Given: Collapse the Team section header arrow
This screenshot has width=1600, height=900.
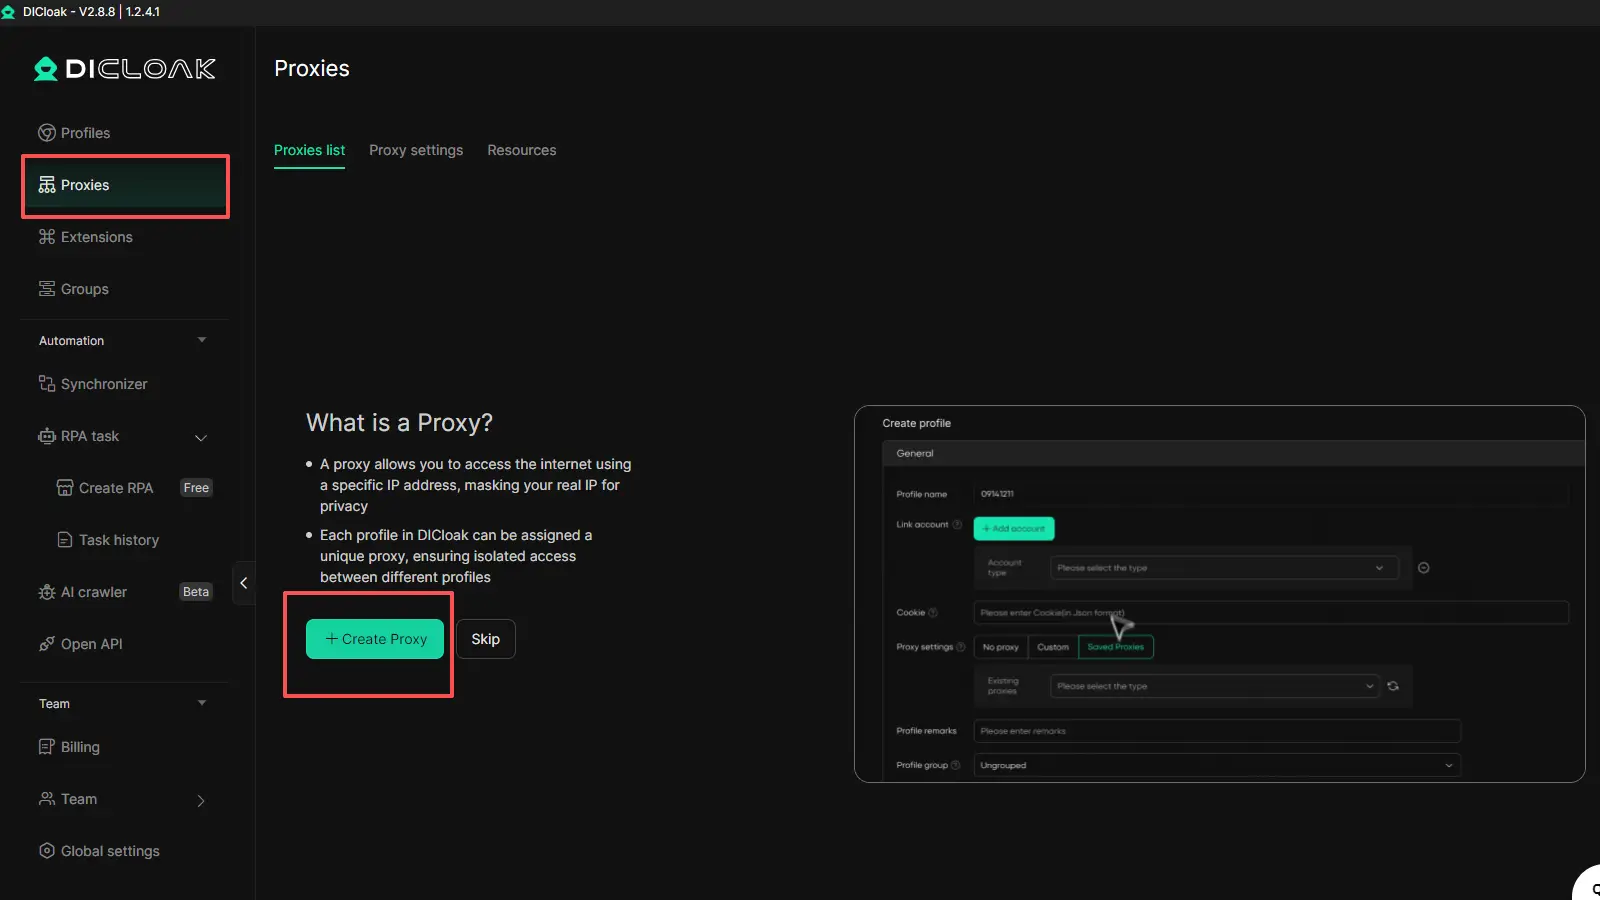Looking at the screenshot, I should [x=202, y=703].
